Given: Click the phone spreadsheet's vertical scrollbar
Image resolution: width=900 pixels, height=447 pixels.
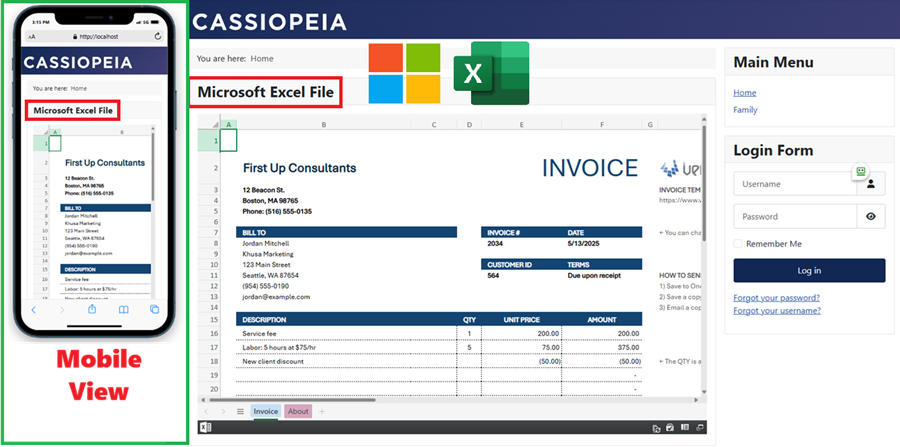Looking at the screenshot, I should coord(153,166).
